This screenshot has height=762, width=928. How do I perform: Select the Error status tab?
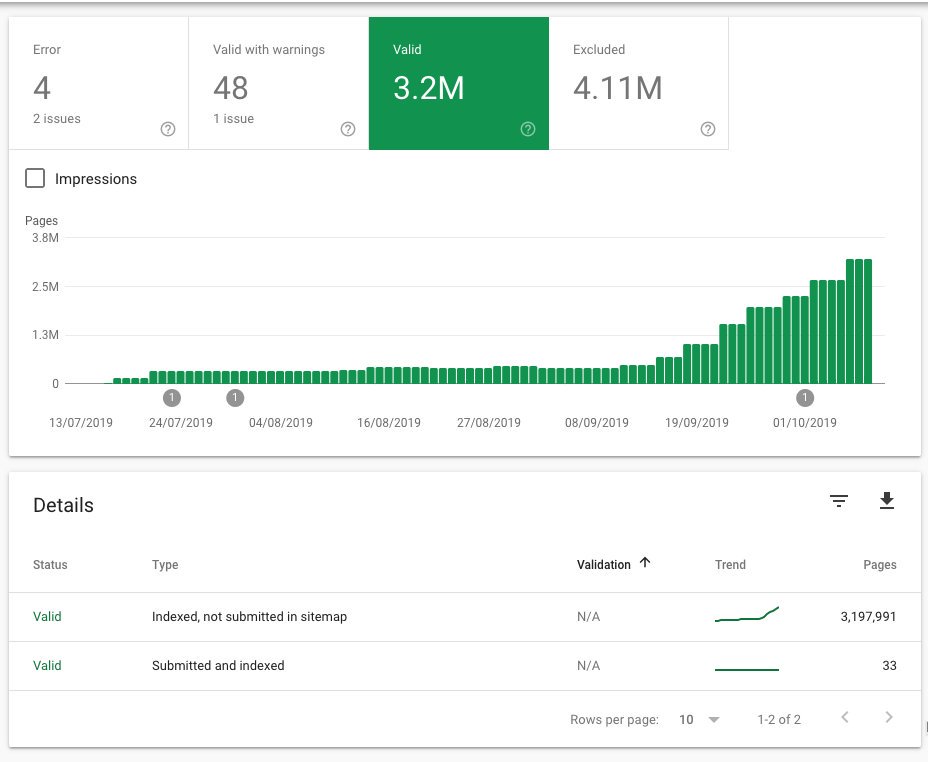[99, 83]
